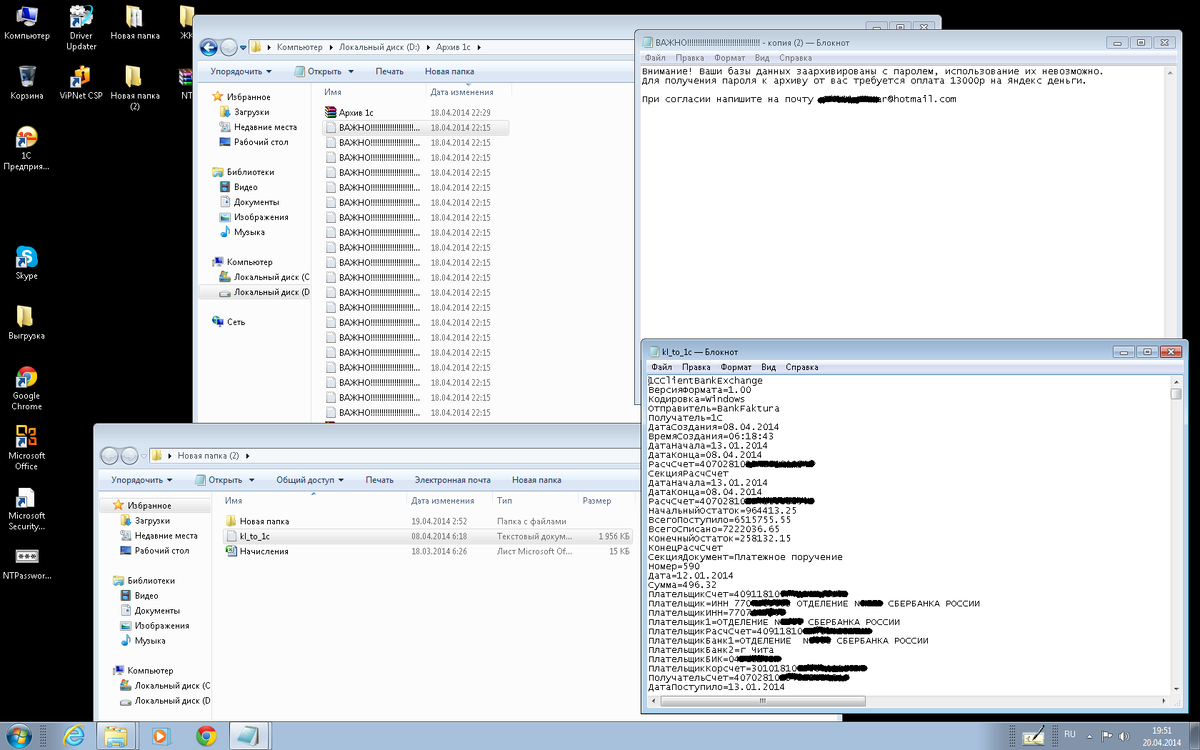This screenshot has height=750, width=1200.
Task: Select the Driver Updater desktop icon
Action: tap(81, 27)
